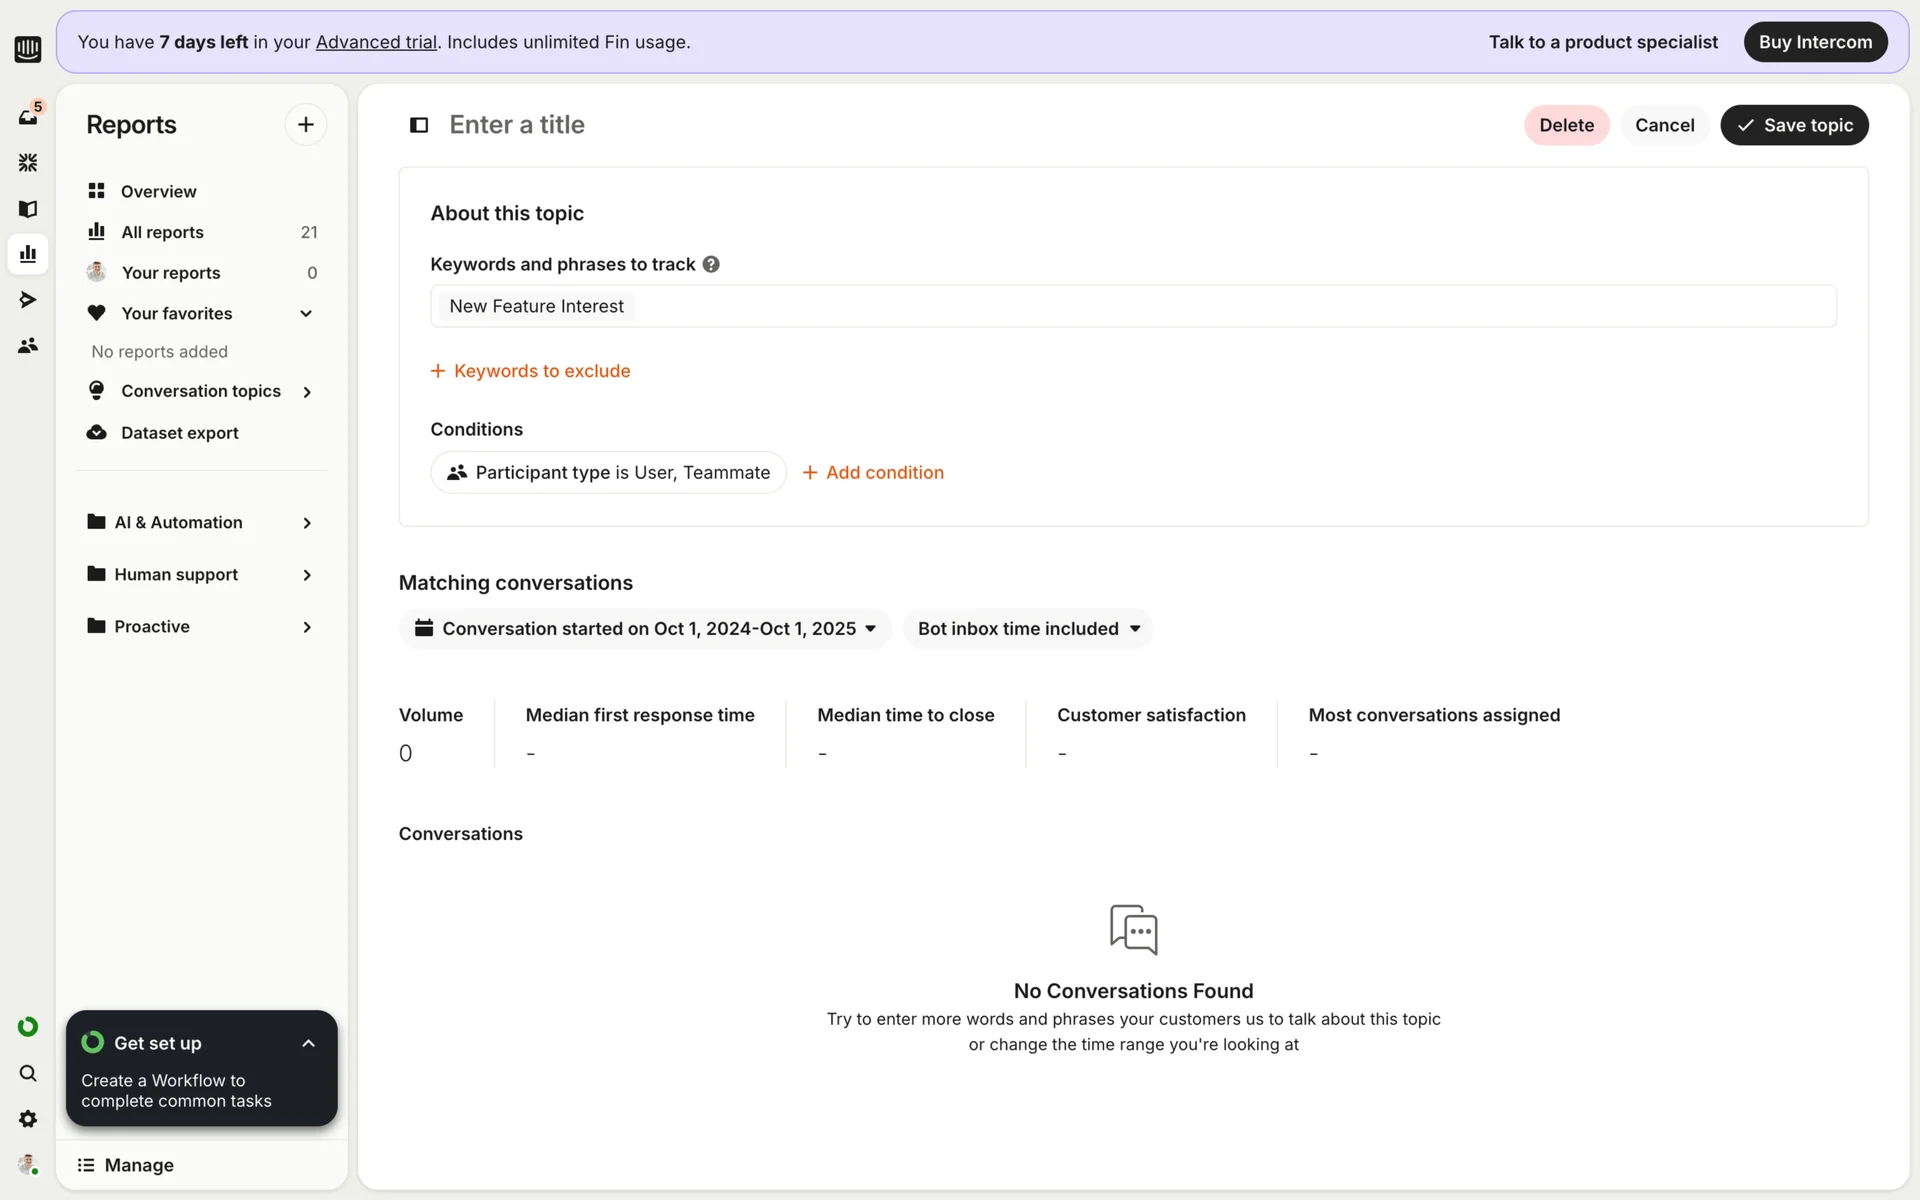Open the Knowledge book icon
Viewport: 1920px width, 1200px height.
(x=28, y=209)
